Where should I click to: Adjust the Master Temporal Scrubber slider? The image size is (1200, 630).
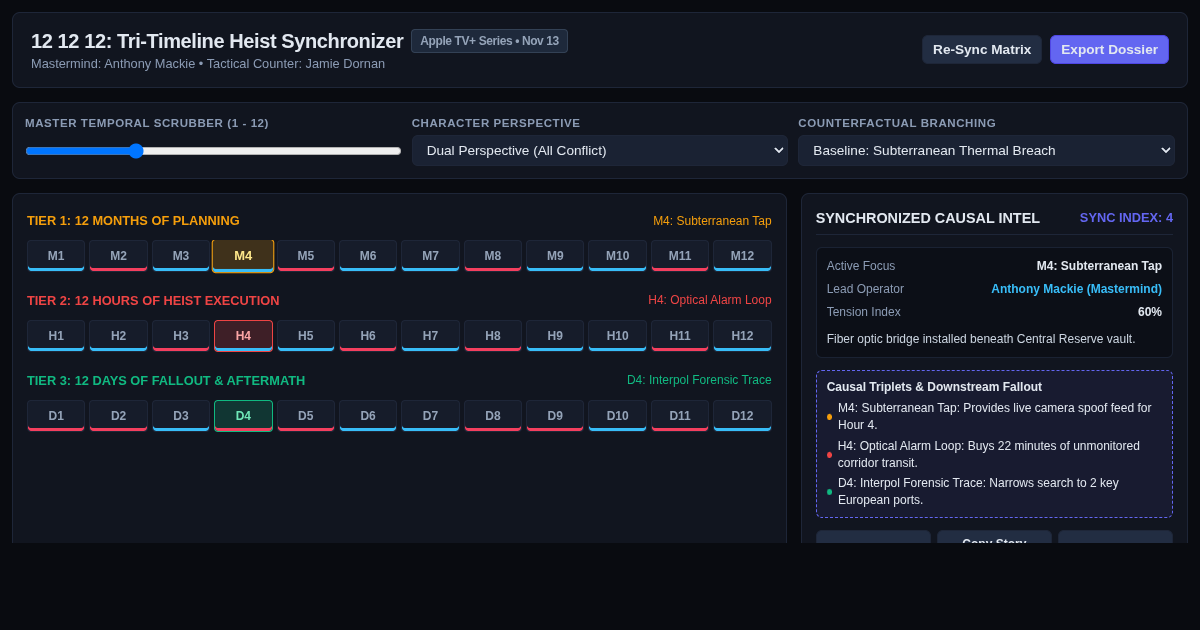pyautogui.click(x=213, y=151)
